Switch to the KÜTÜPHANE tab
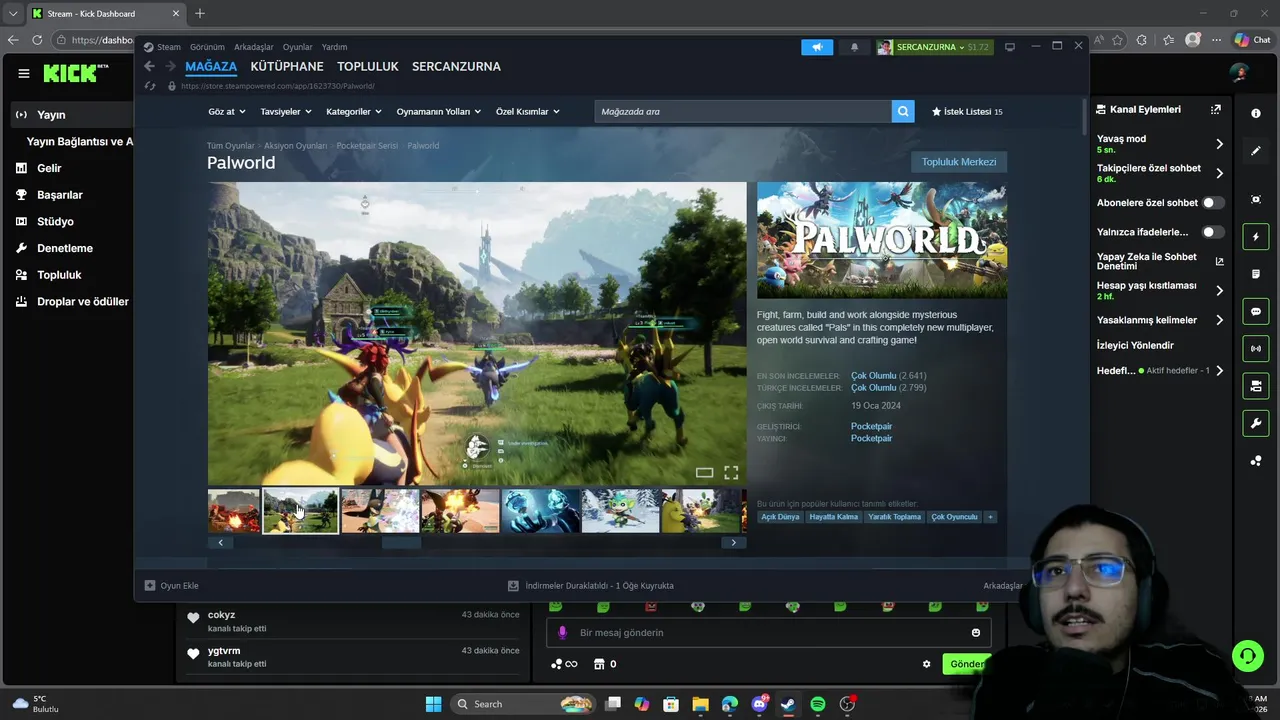1280x720 pixels. click(x=287, y=66)
